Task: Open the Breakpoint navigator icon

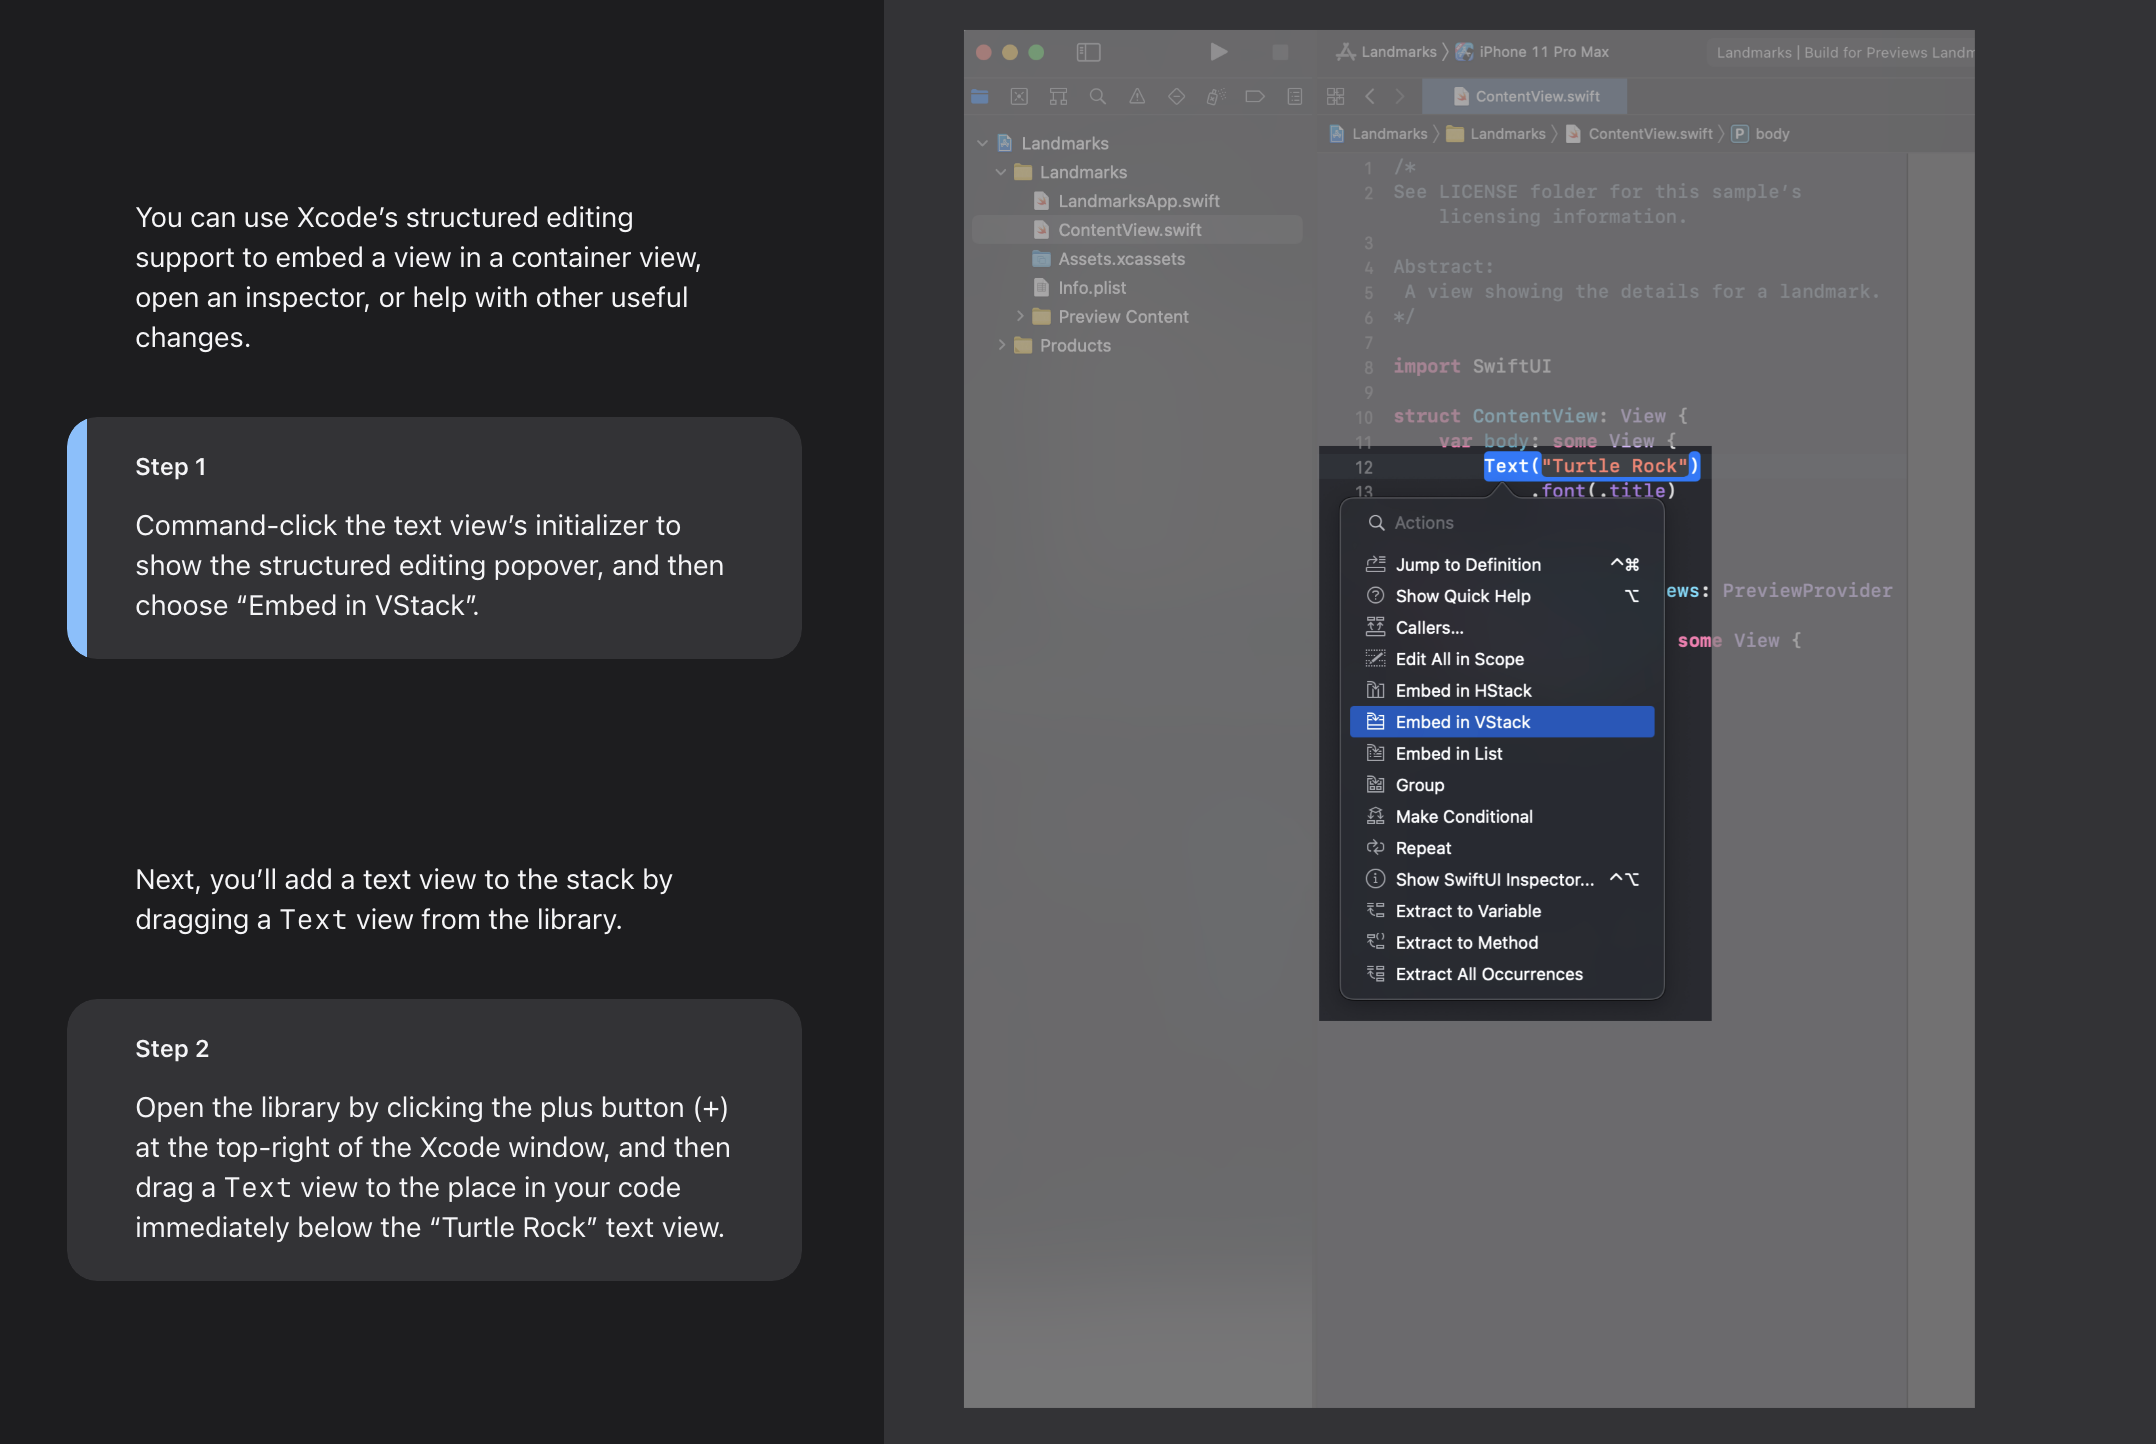Action: pos(1254,97)
